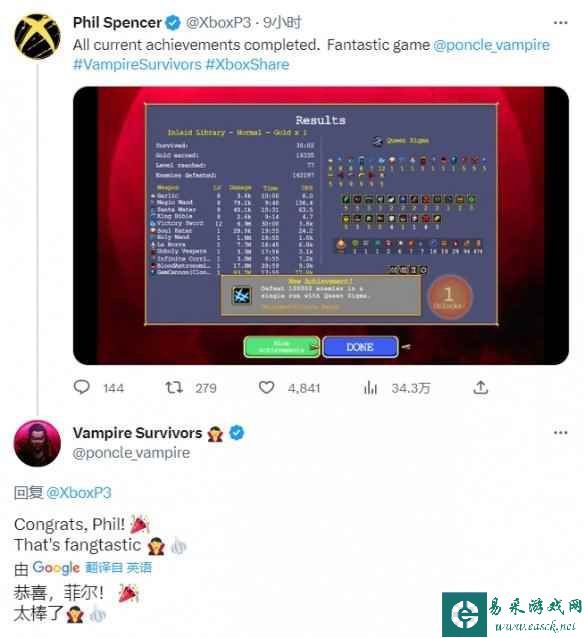Click the blue DONE button in game image
The image size is (584, 638).
(x=360, y=347)
